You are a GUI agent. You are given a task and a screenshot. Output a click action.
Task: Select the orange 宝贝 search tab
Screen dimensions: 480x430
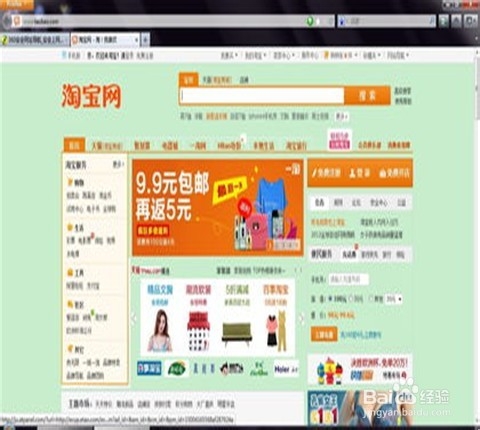[x=189, y=80]
